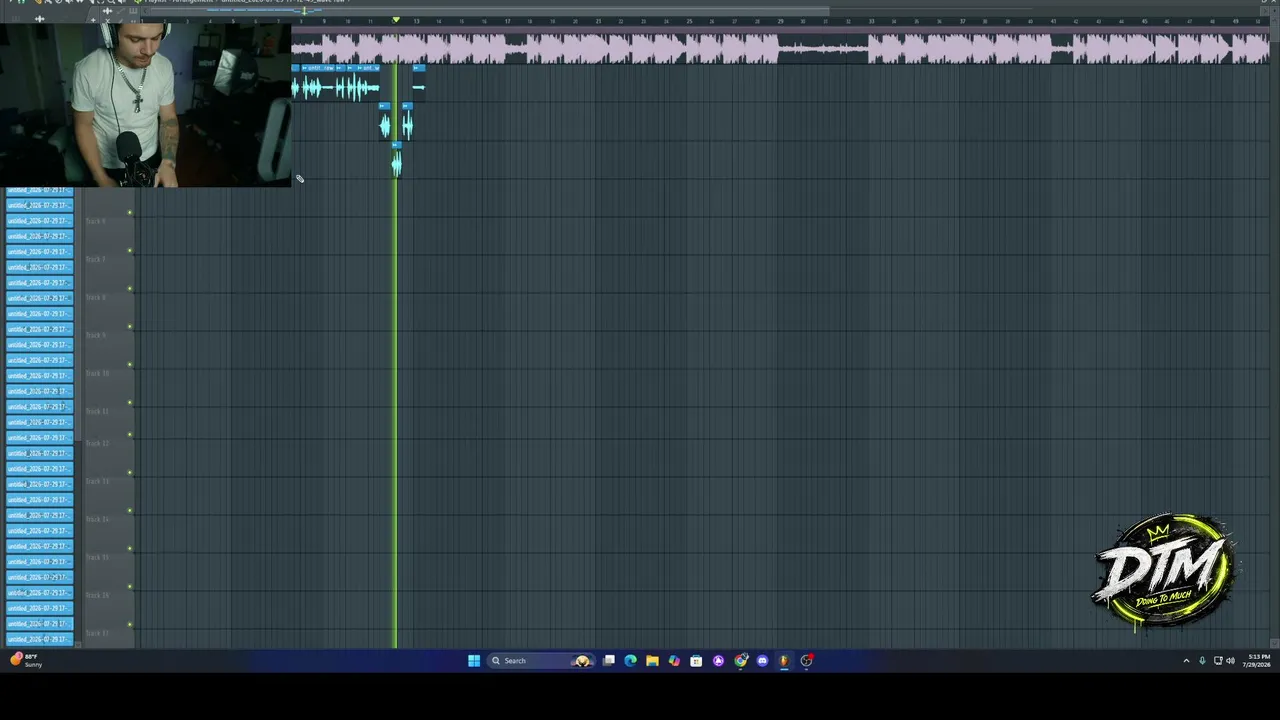Open File Explorer from the taskbar
Viewport: 1280px width, 720px height.
pyautogui.click(x=652, y=660)
